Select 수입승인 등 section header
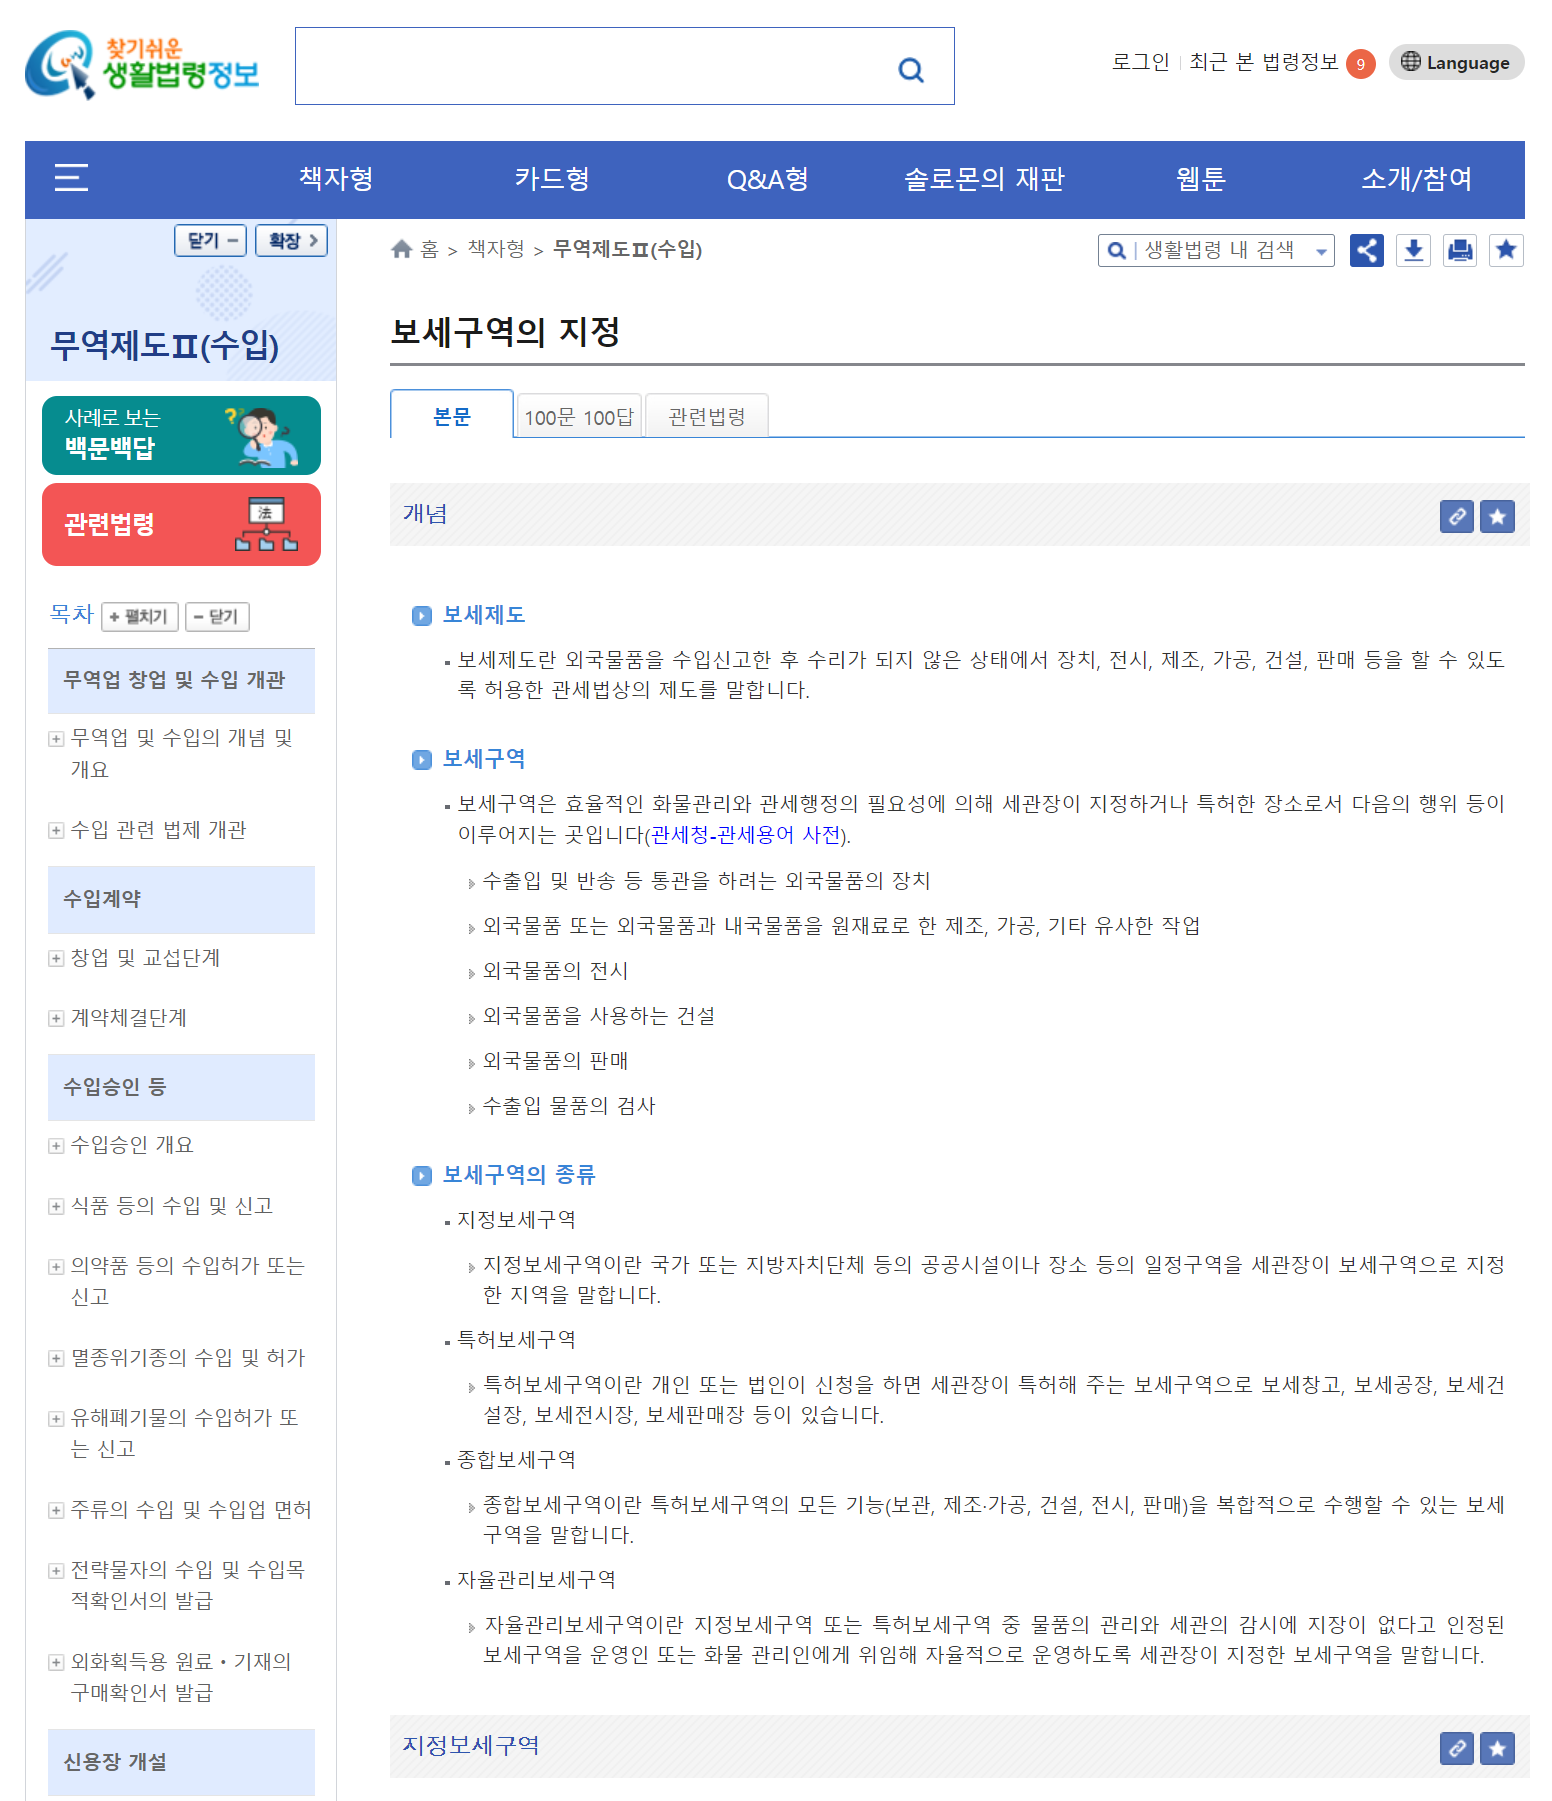 181,1087
